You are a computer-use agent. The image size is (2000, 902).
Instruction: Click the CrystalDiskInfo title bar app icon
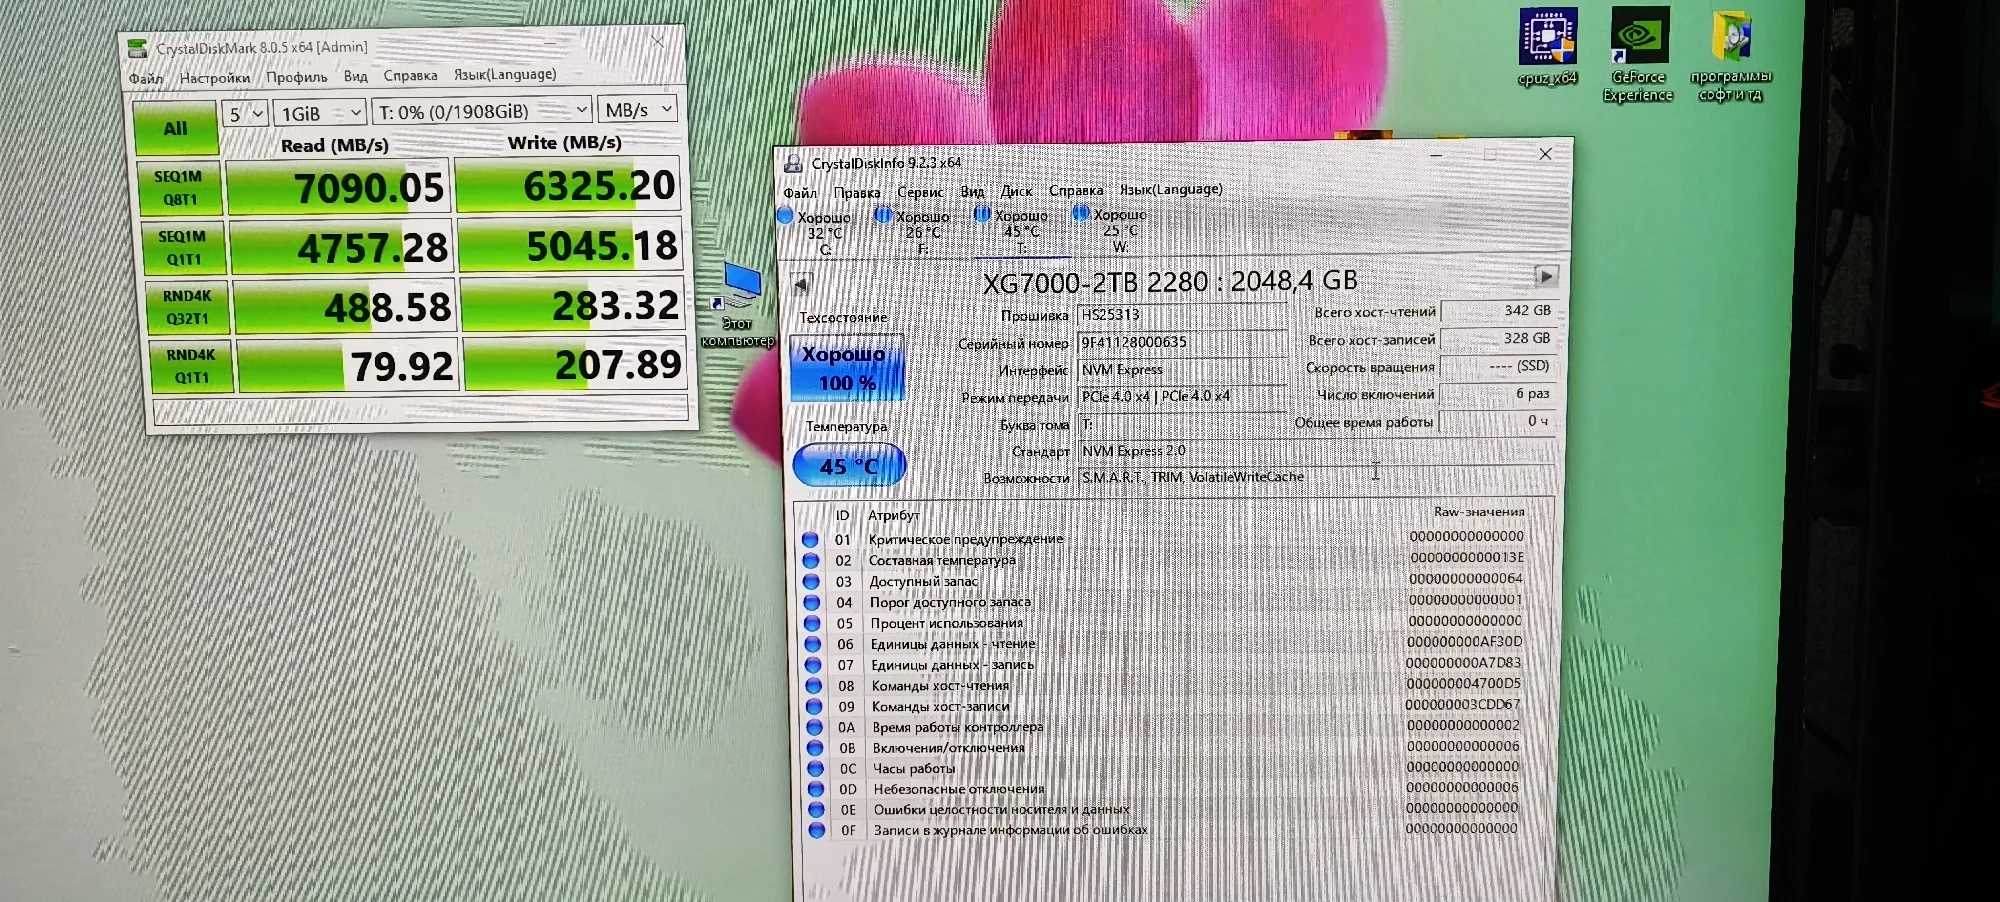pyautogui.click(x=793, y=163)
